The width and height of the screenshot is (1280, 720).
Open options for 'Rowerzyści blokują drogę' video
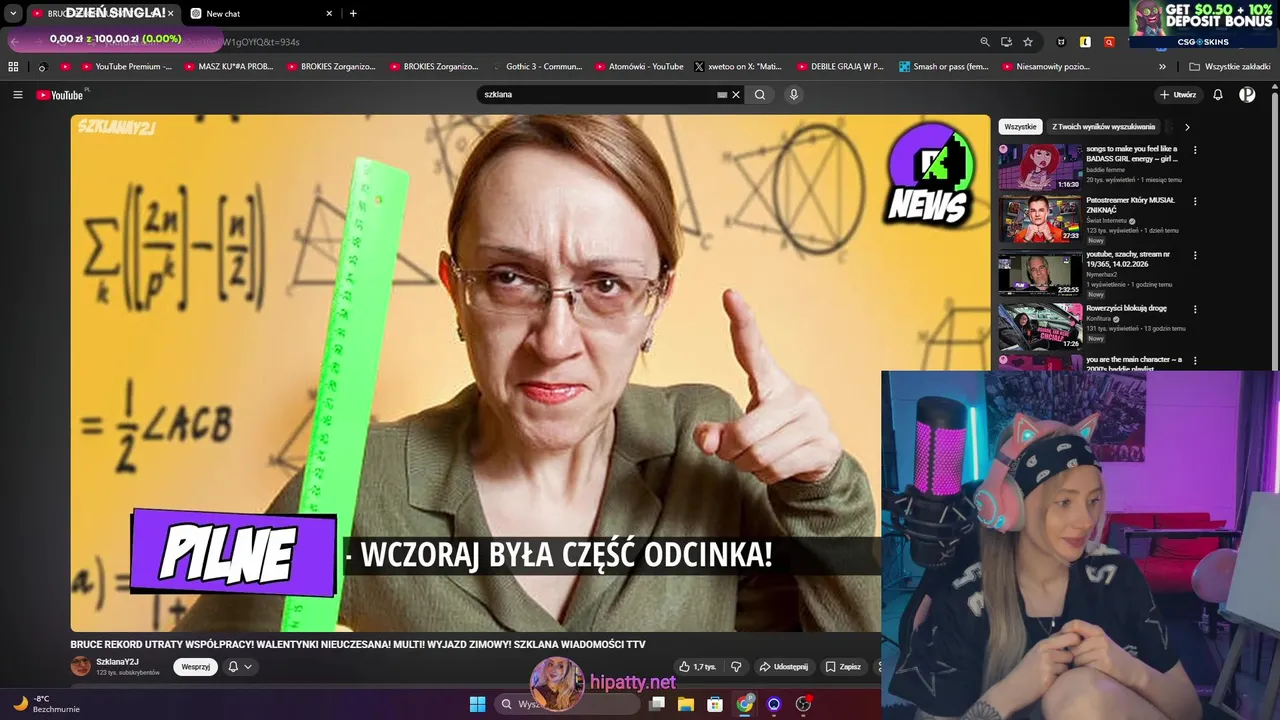[1194, 309]
